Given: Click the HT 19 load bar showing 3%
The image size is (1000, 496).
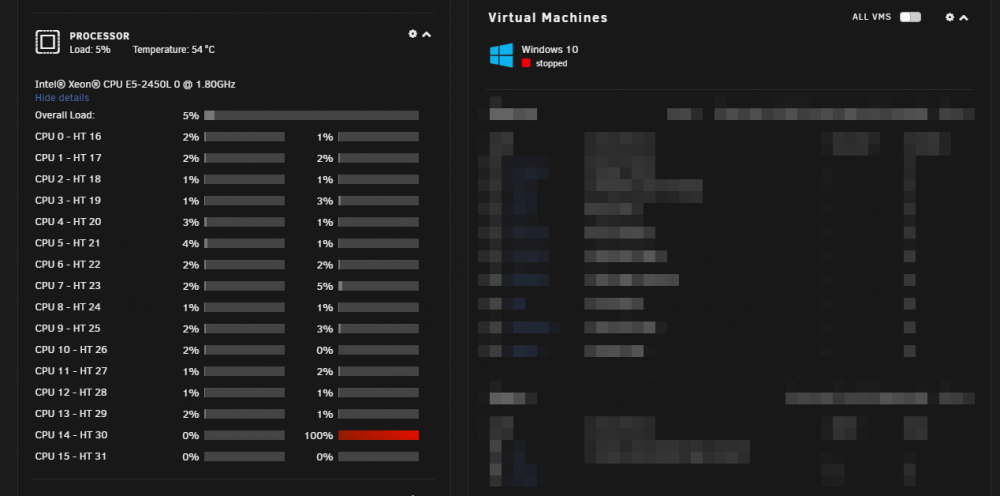Looking at the screenshot, I should click(378, 201).
